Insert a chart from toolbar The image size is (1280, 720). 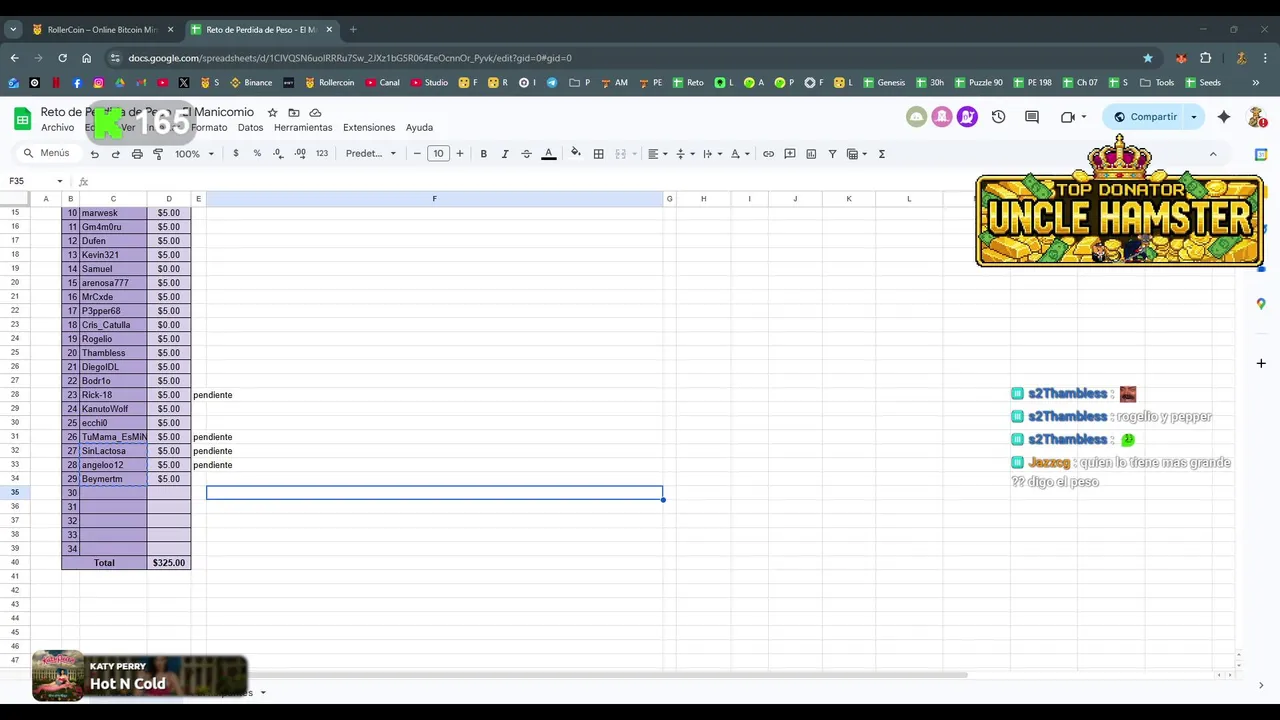pos(811,154)
